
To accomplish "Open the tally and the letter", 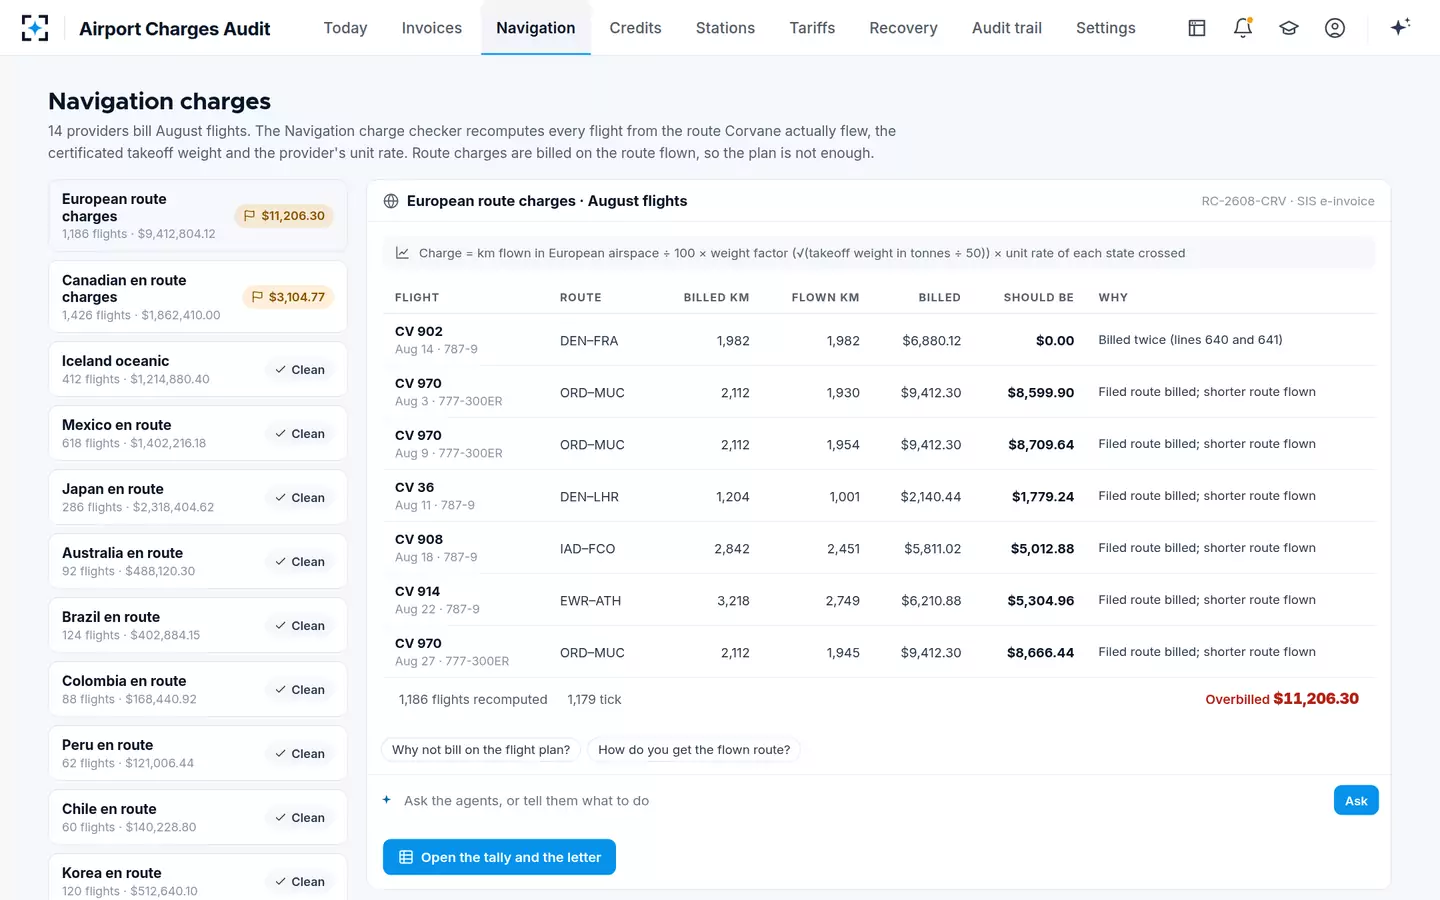I will click(499, 857).
